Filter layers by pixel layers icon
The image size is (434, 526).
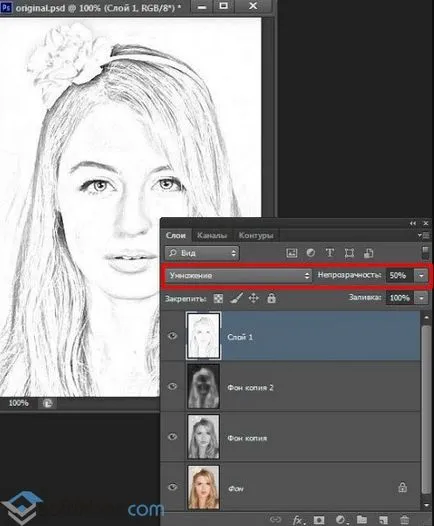[x=291, y=253]
